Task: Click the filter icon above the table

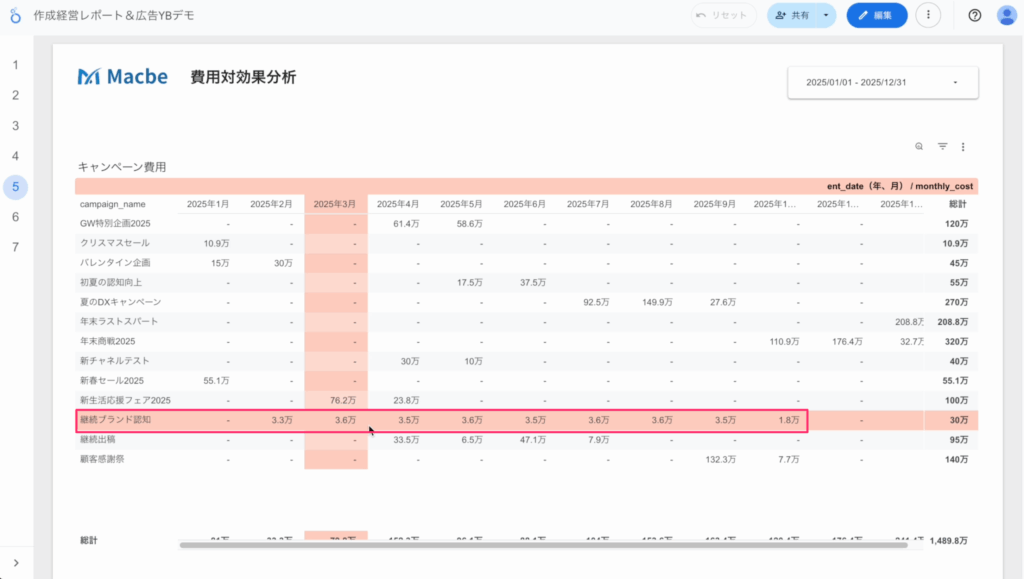Action: pos(942,147)
